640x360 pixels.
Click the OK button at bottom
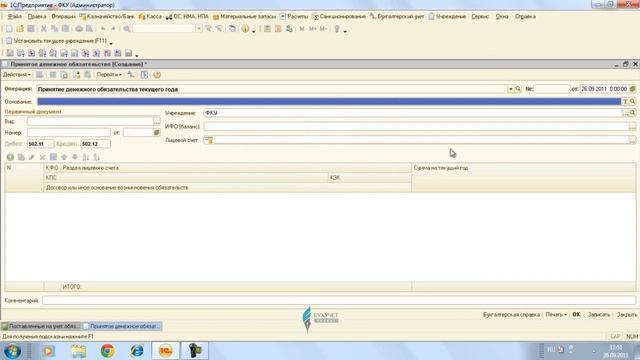(x=576, y=315)
